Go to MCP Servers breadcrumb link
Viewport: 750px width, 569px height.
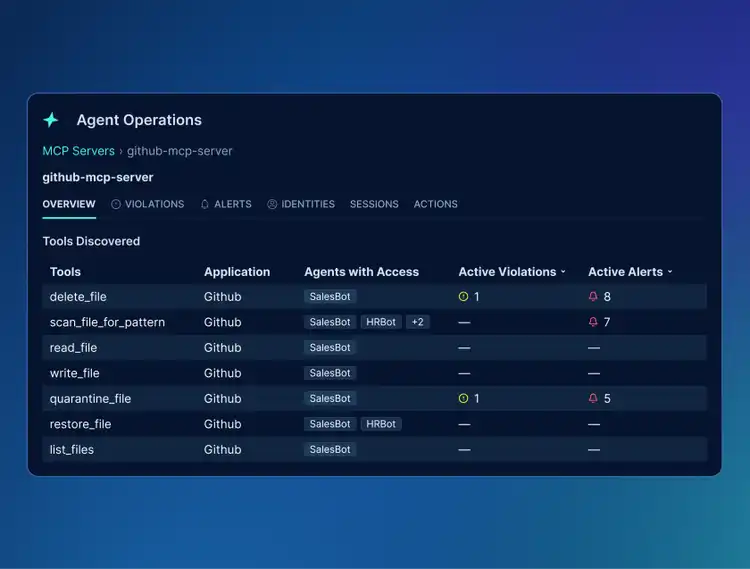[x=78, y=151]
